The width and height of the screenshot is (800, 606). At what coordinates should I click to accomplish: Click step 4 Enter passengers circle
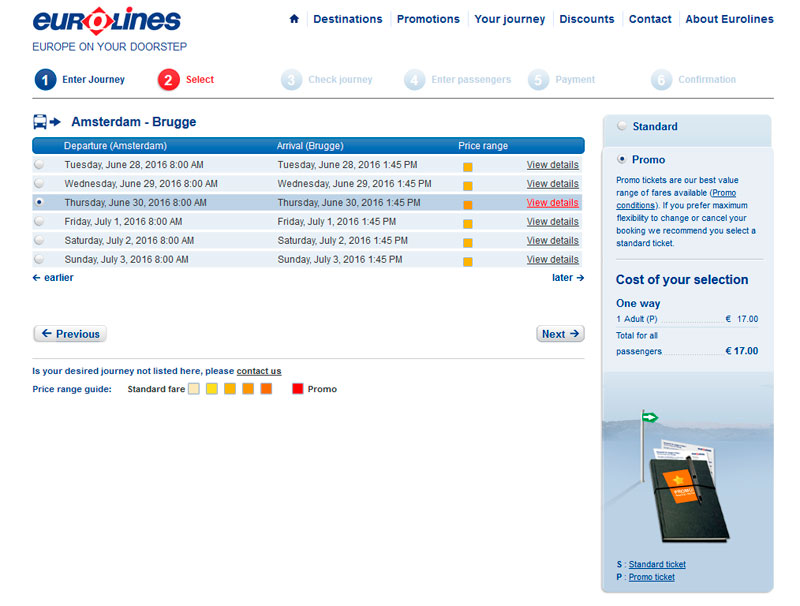tap(414, 80)
